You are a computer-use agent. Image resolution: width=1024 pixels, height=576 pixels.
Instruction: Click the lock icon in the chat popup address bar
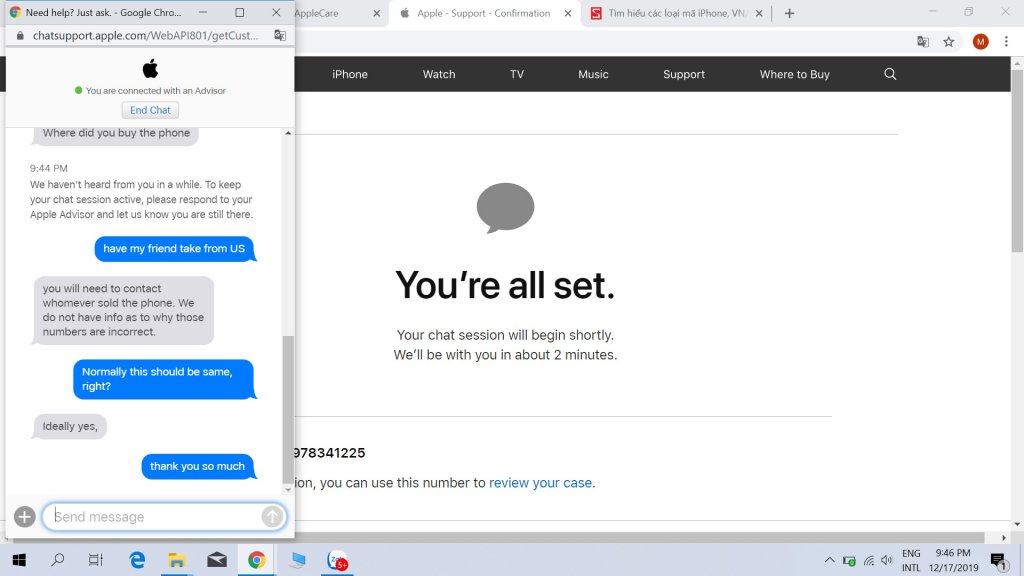coord(20,35)
